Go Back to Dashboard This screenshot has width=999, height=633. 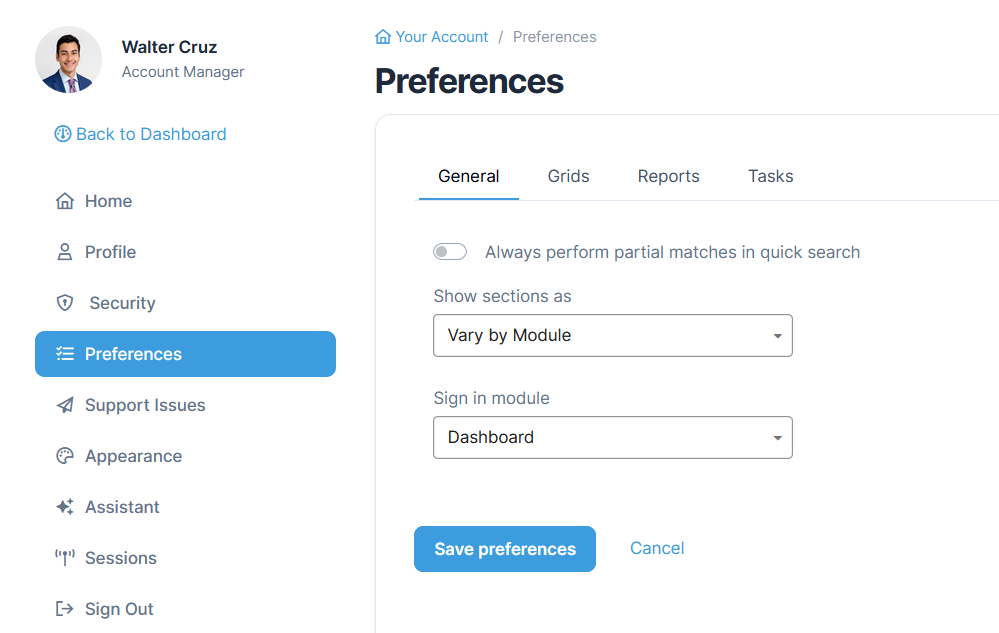pyautogui.click(x=140, y=134)
